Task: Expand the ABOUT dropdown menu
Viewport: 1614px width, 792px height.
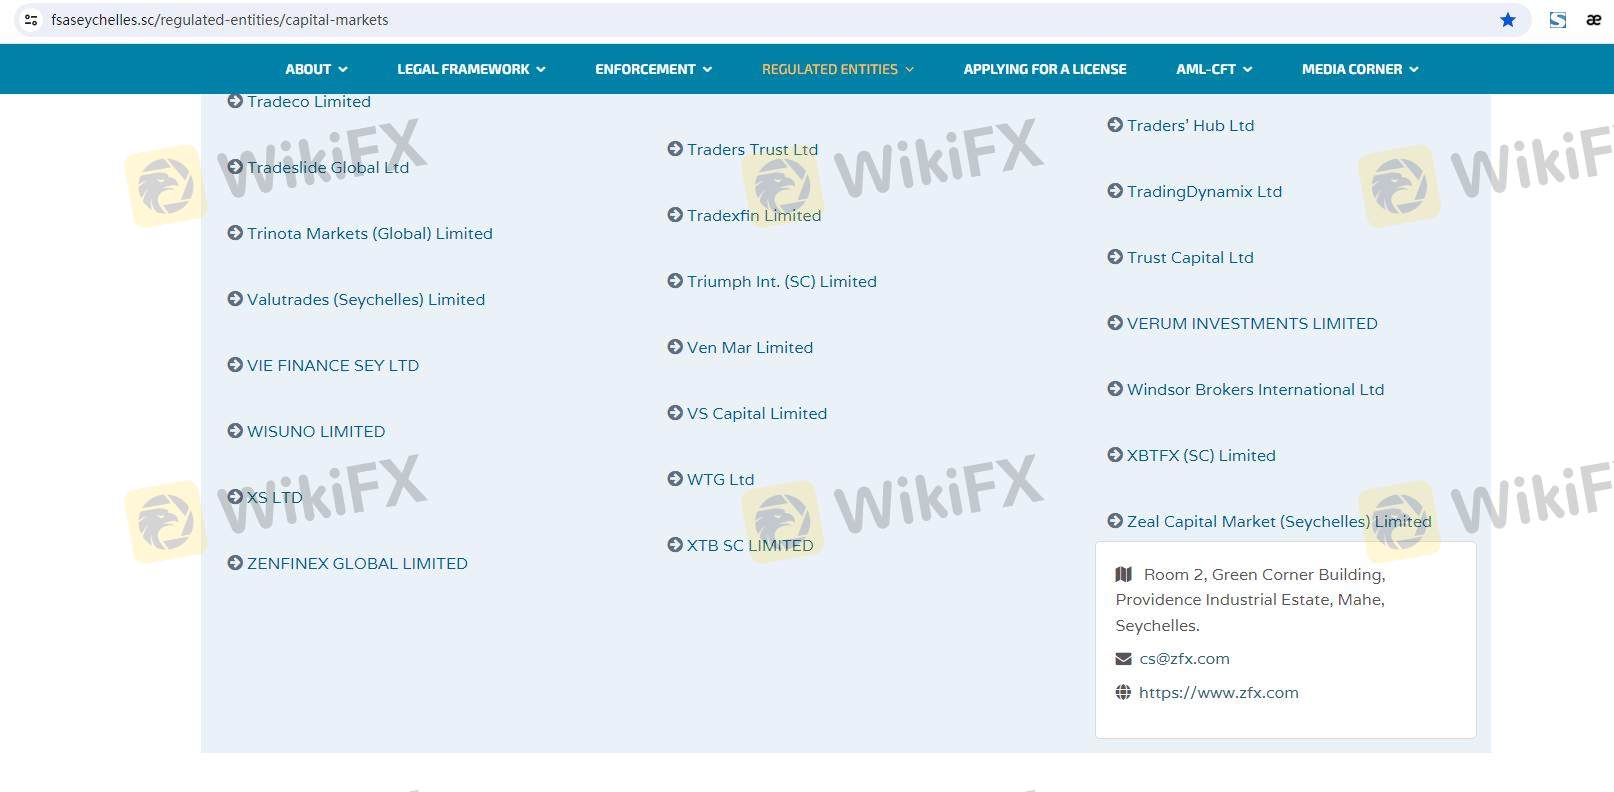Action: coord(316,69)
